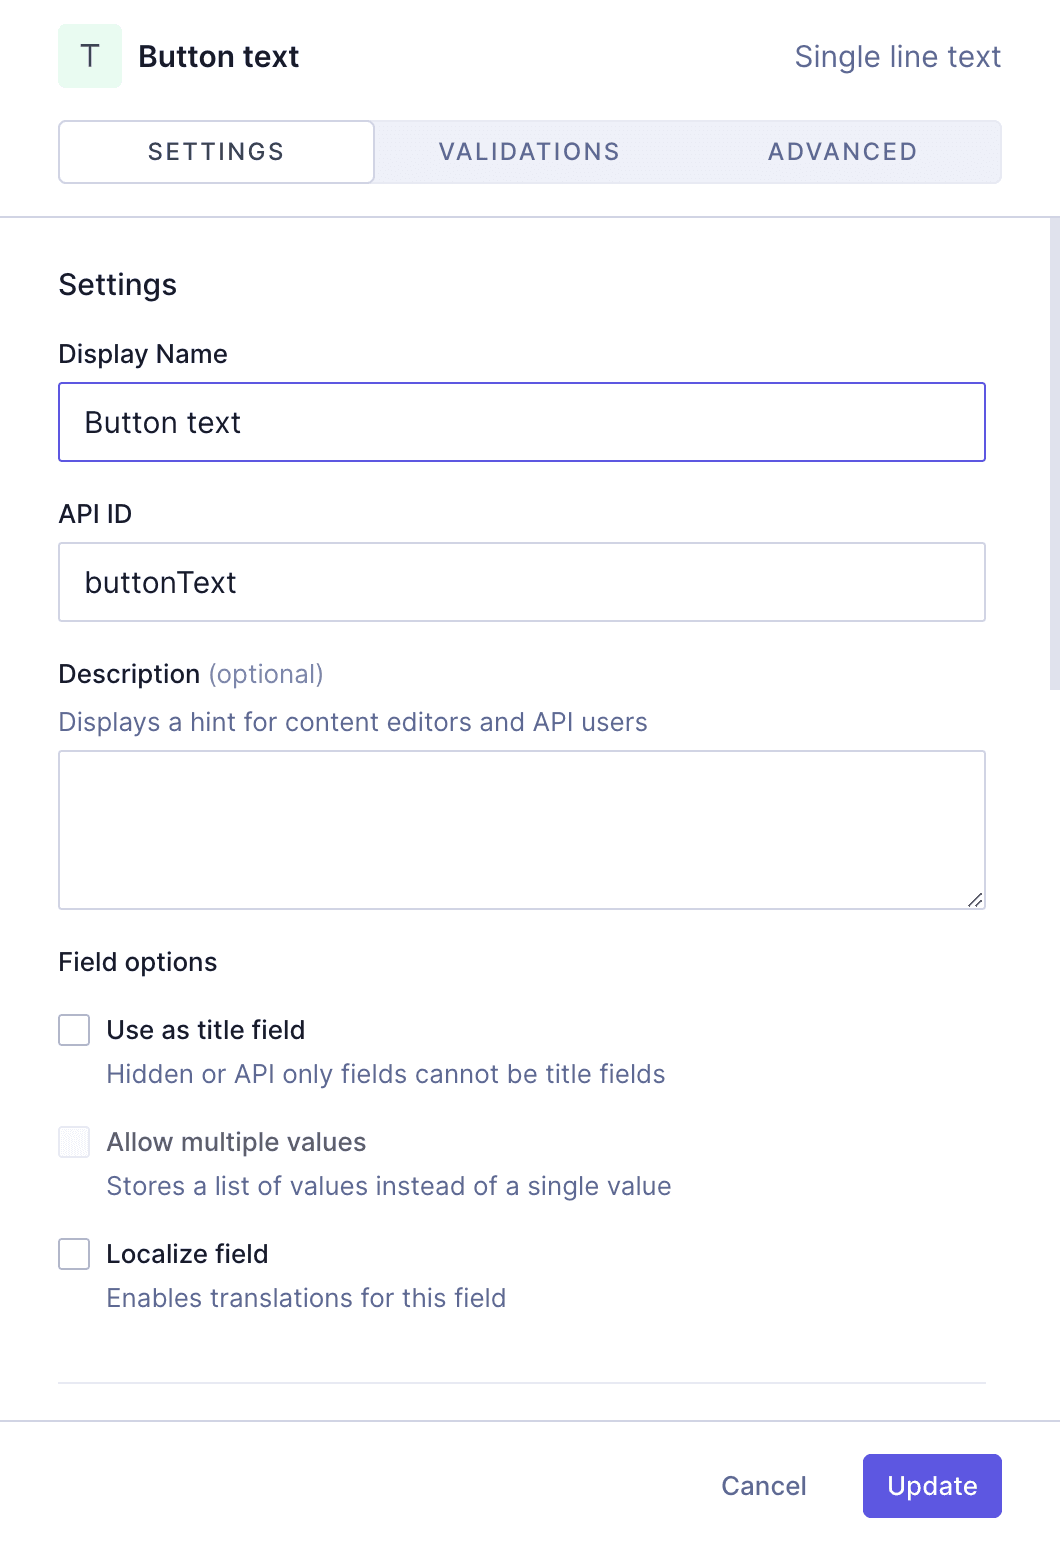
Task: Enable "Localize field" for translations
Action: [x=73, y=1254]
